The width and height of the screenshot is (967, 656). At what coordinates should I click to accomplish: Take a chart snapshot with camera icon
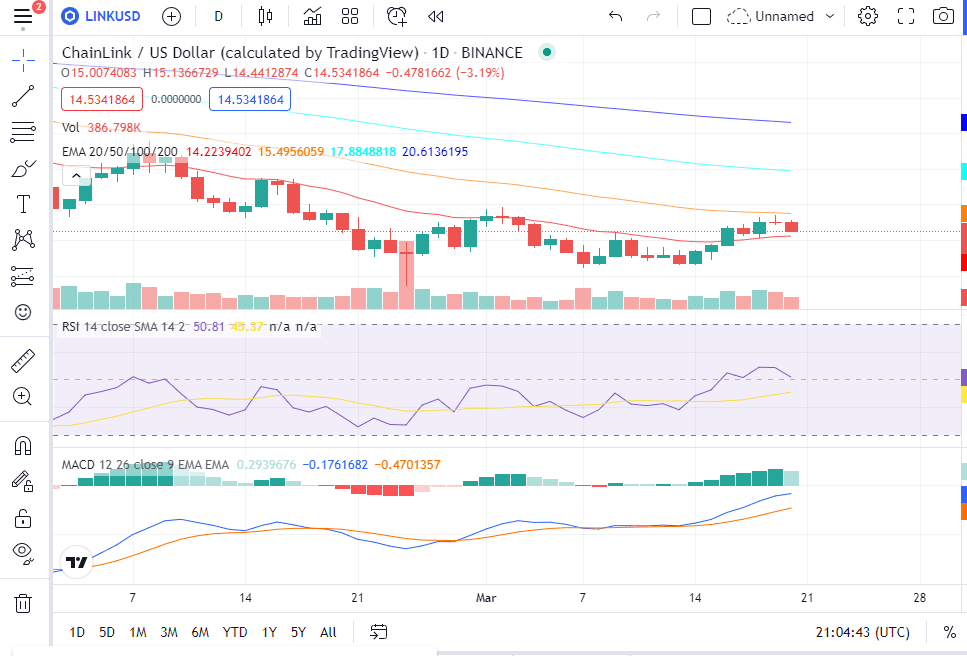(x=943, y=17)
